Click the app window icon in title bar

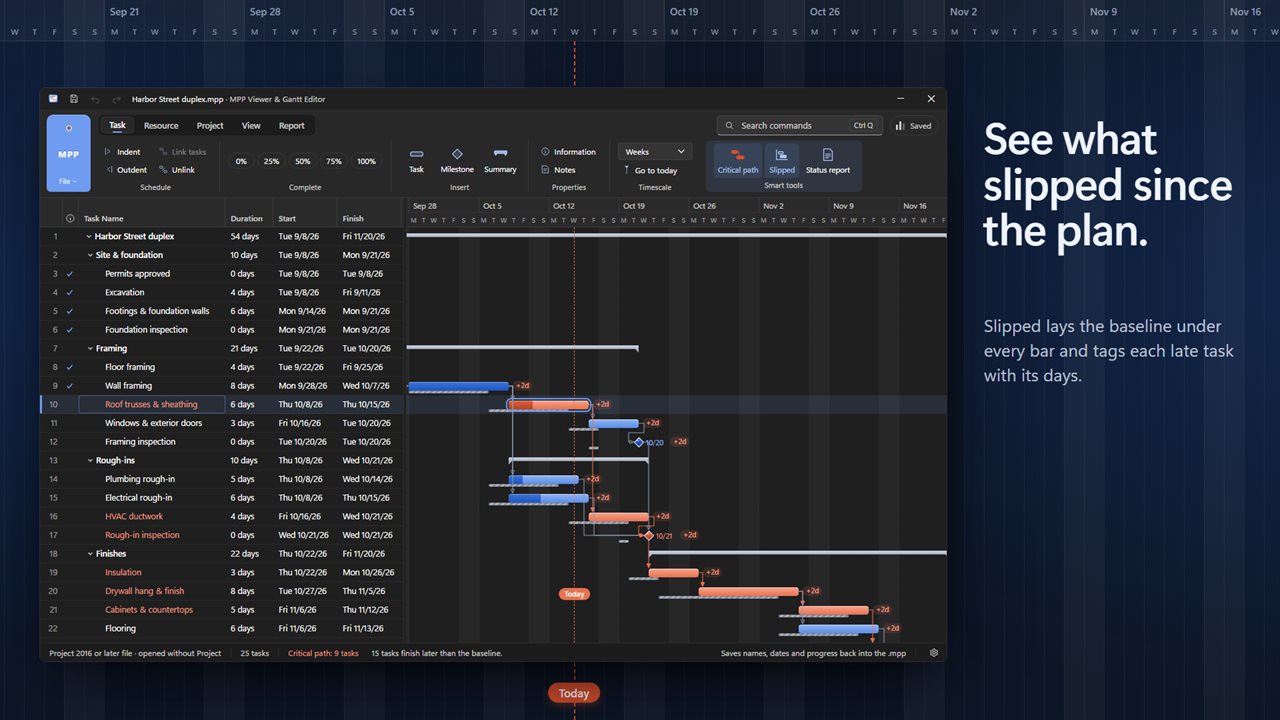[53, 99]
